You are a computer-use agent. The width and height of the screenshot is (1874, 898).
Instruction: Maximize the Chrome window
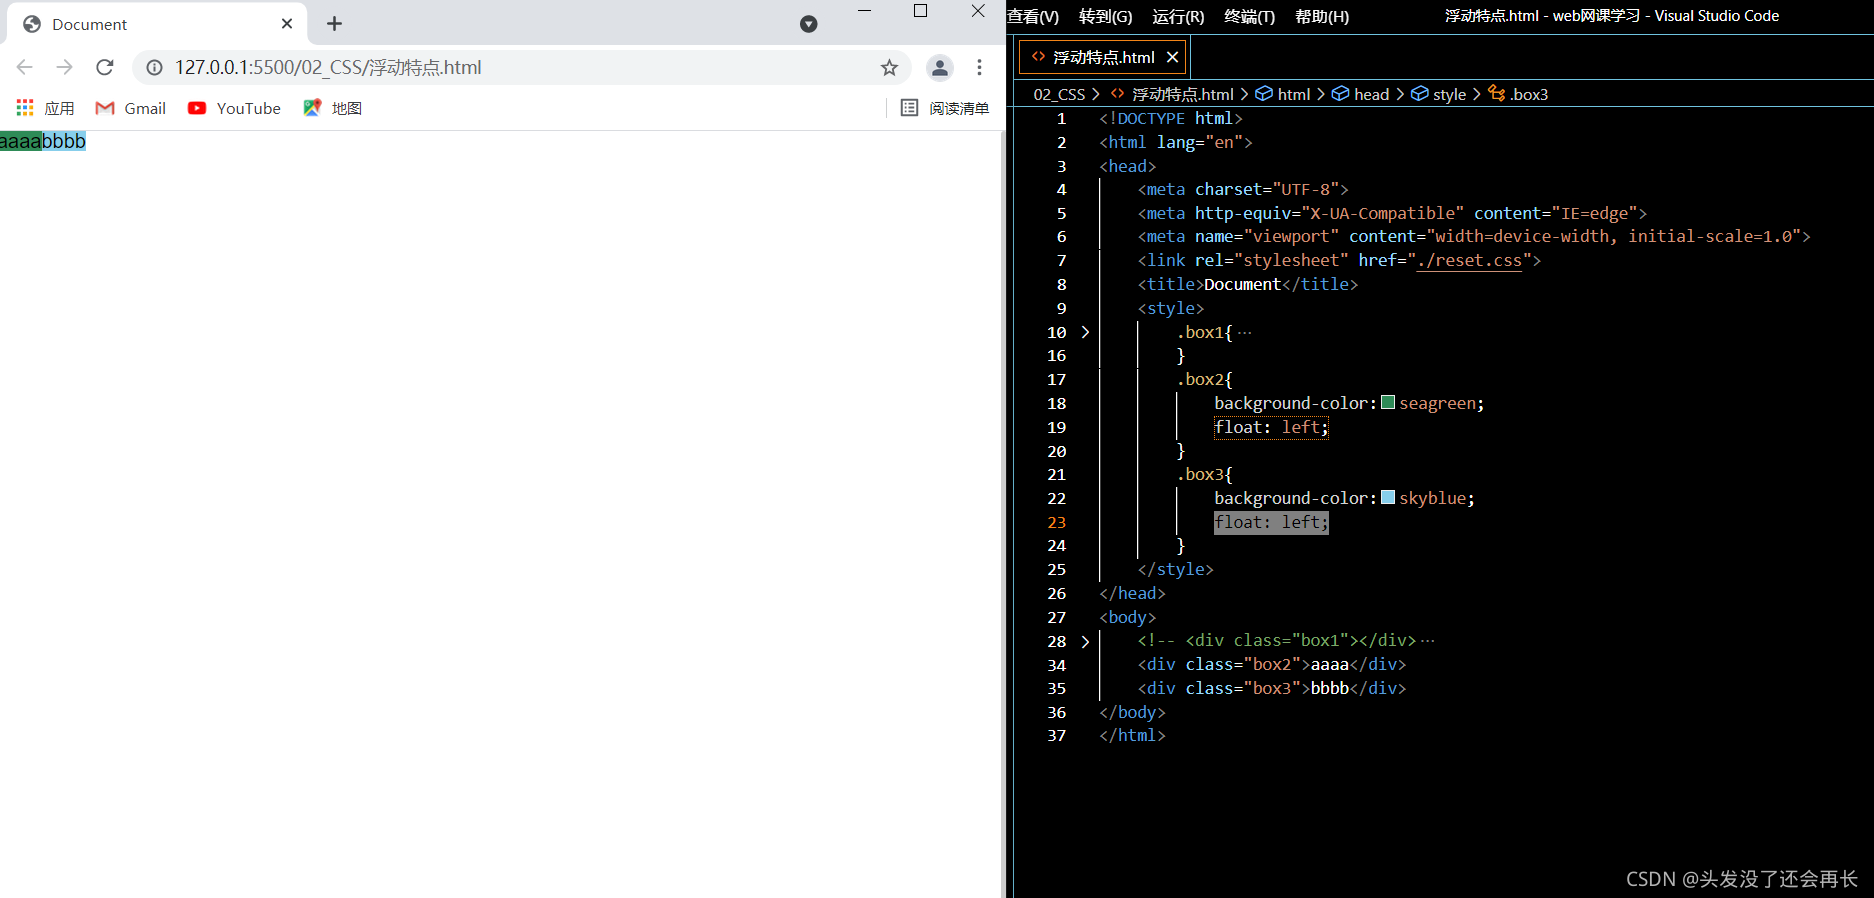(921, 11)
